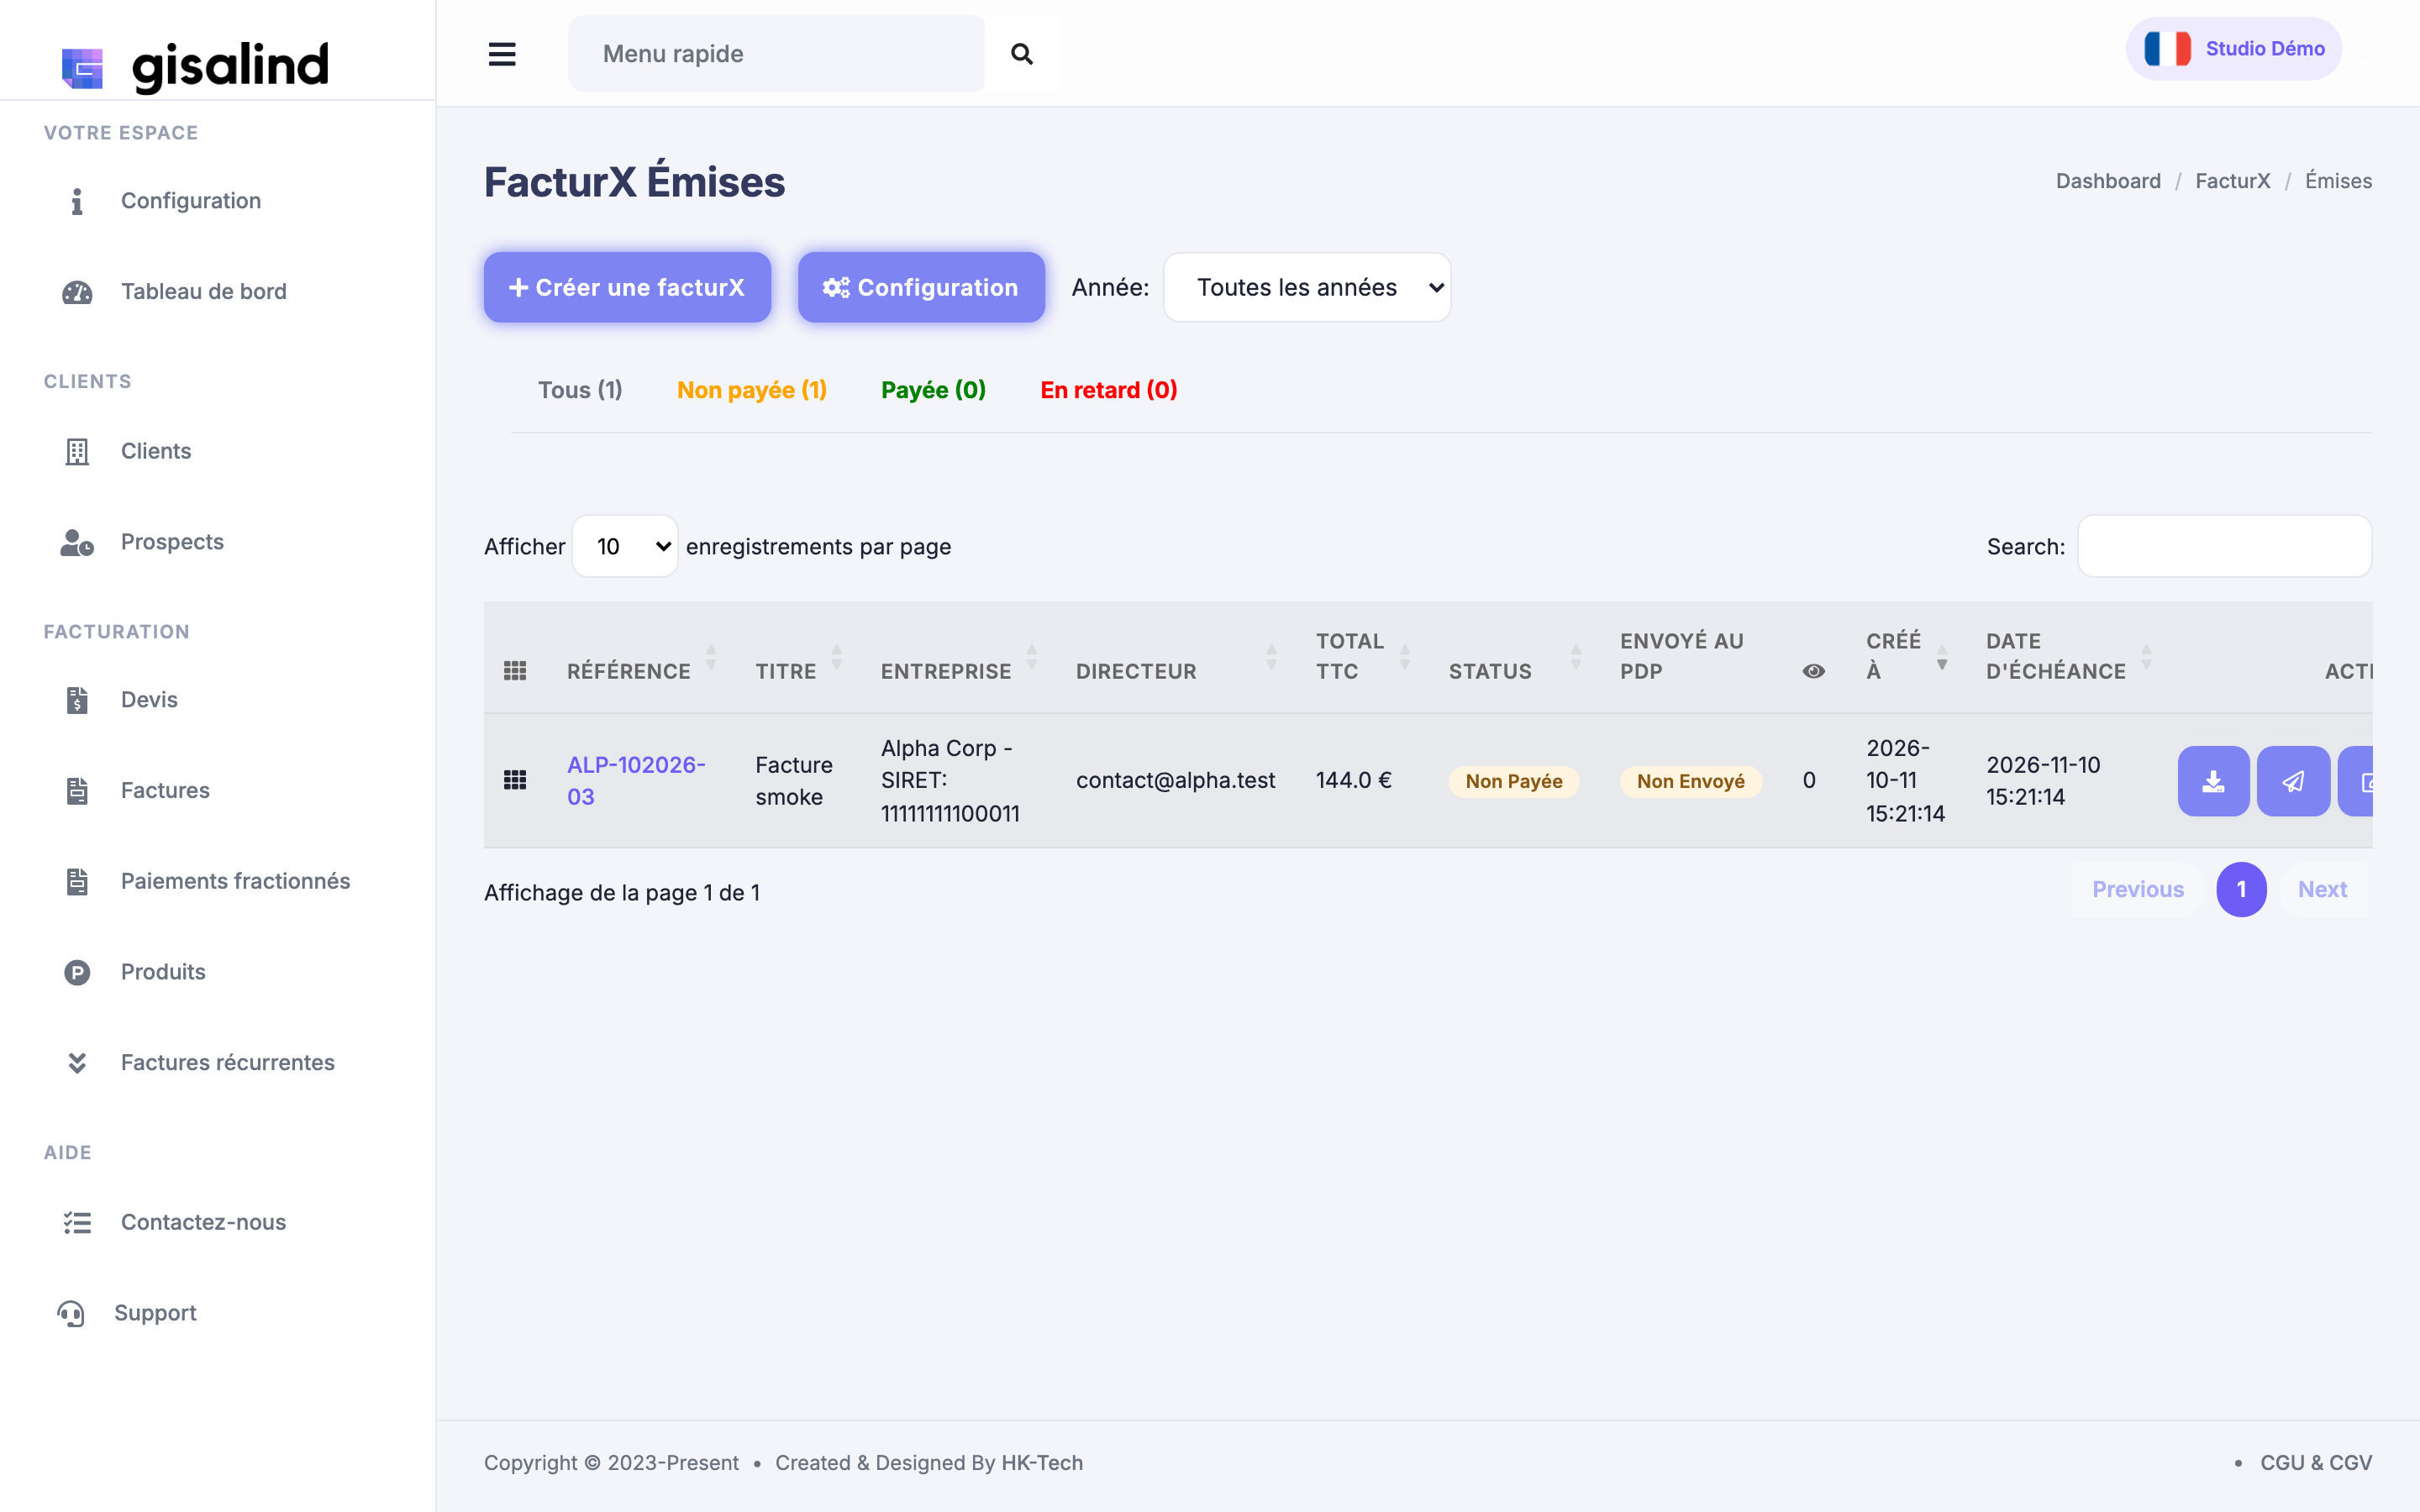Click the eye column header icon
Viewport: 2420px width, 1512px height.
click(1813, 671)
